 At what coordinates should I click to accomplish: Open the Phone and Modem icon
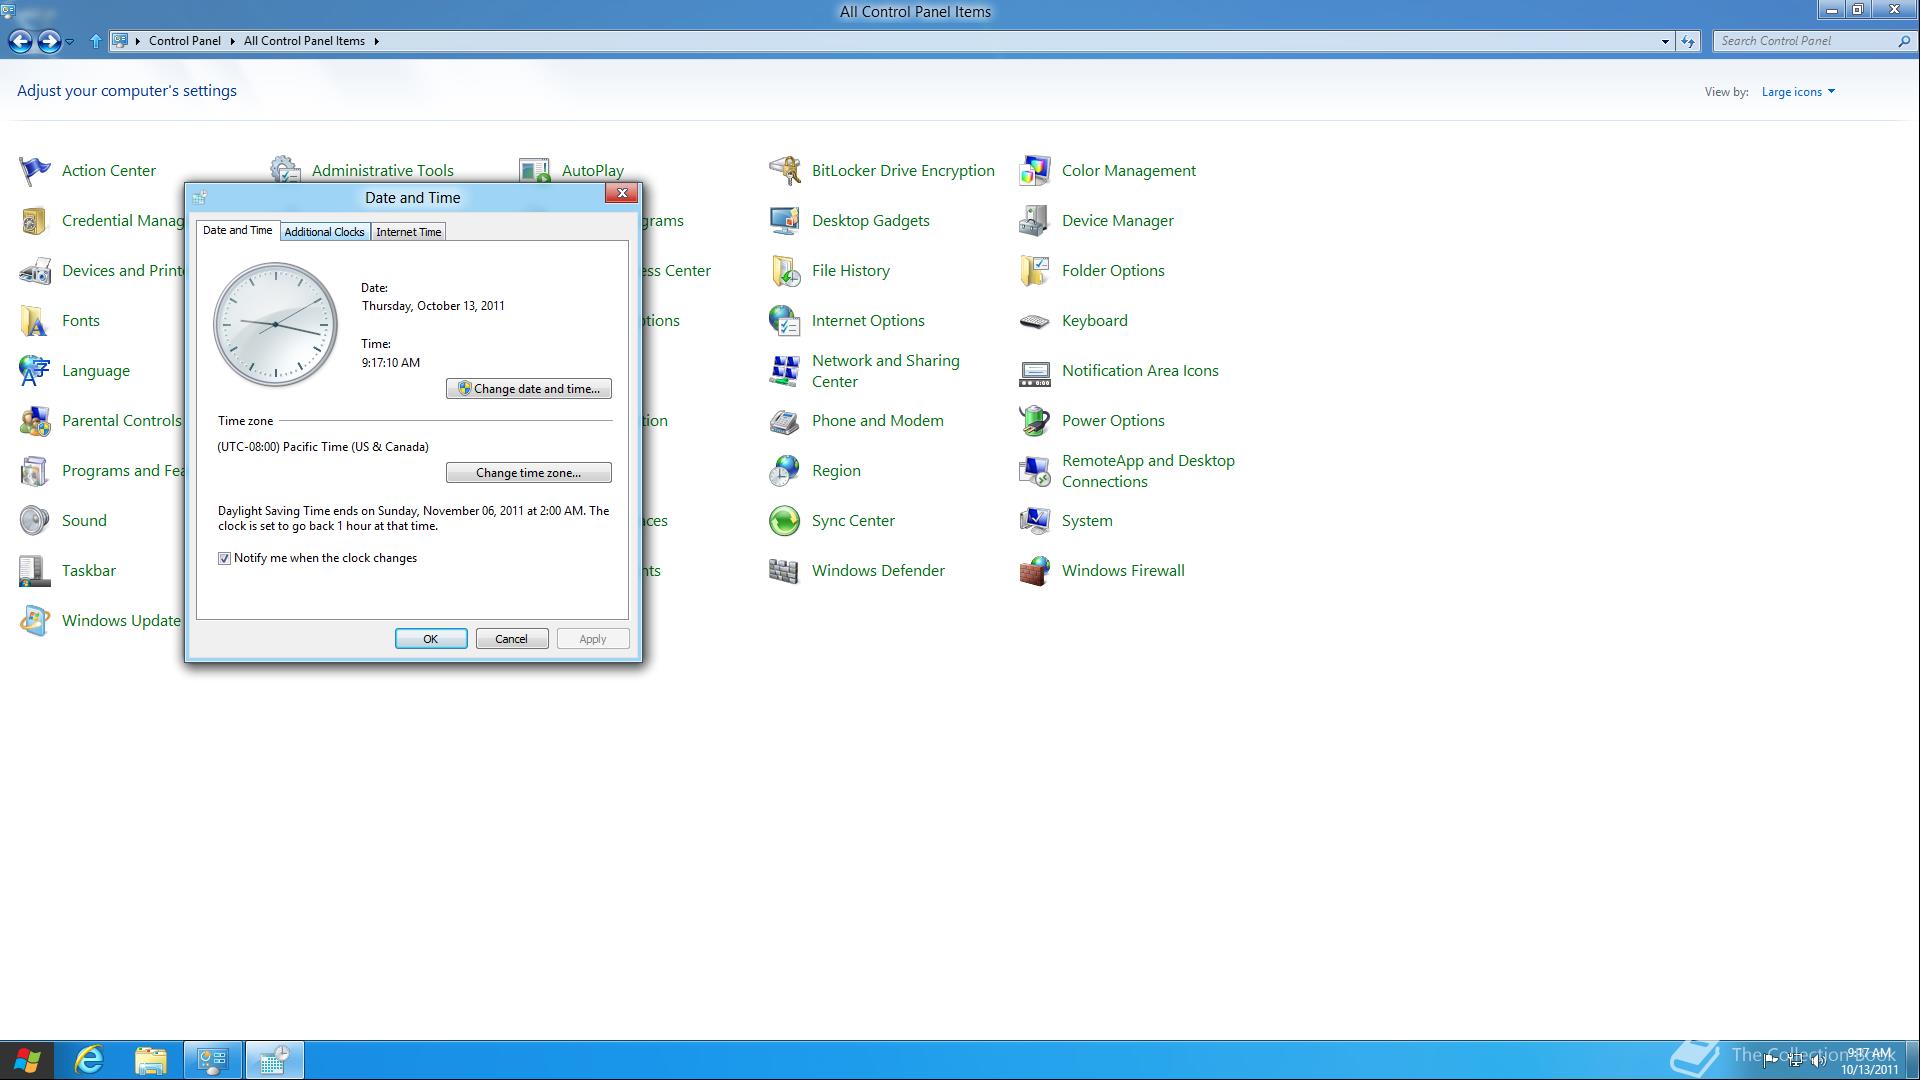(x=785, y=421)
